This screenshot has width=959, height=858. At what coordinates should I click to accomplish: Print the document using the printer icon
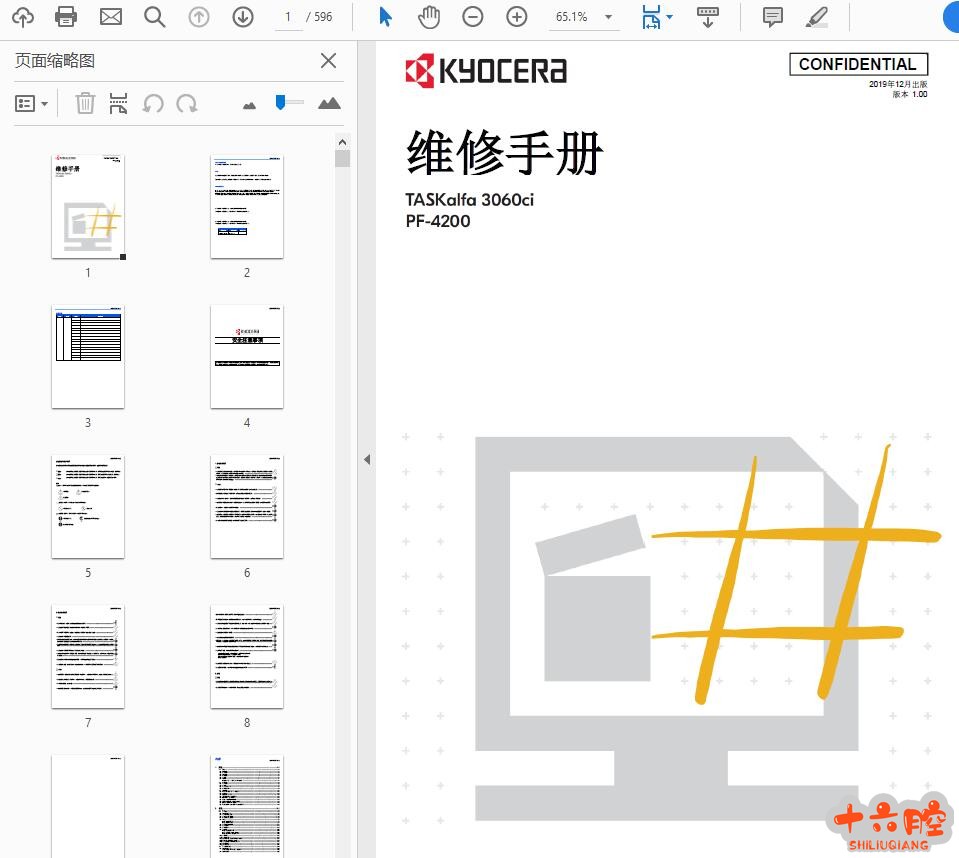click(66, 17)
